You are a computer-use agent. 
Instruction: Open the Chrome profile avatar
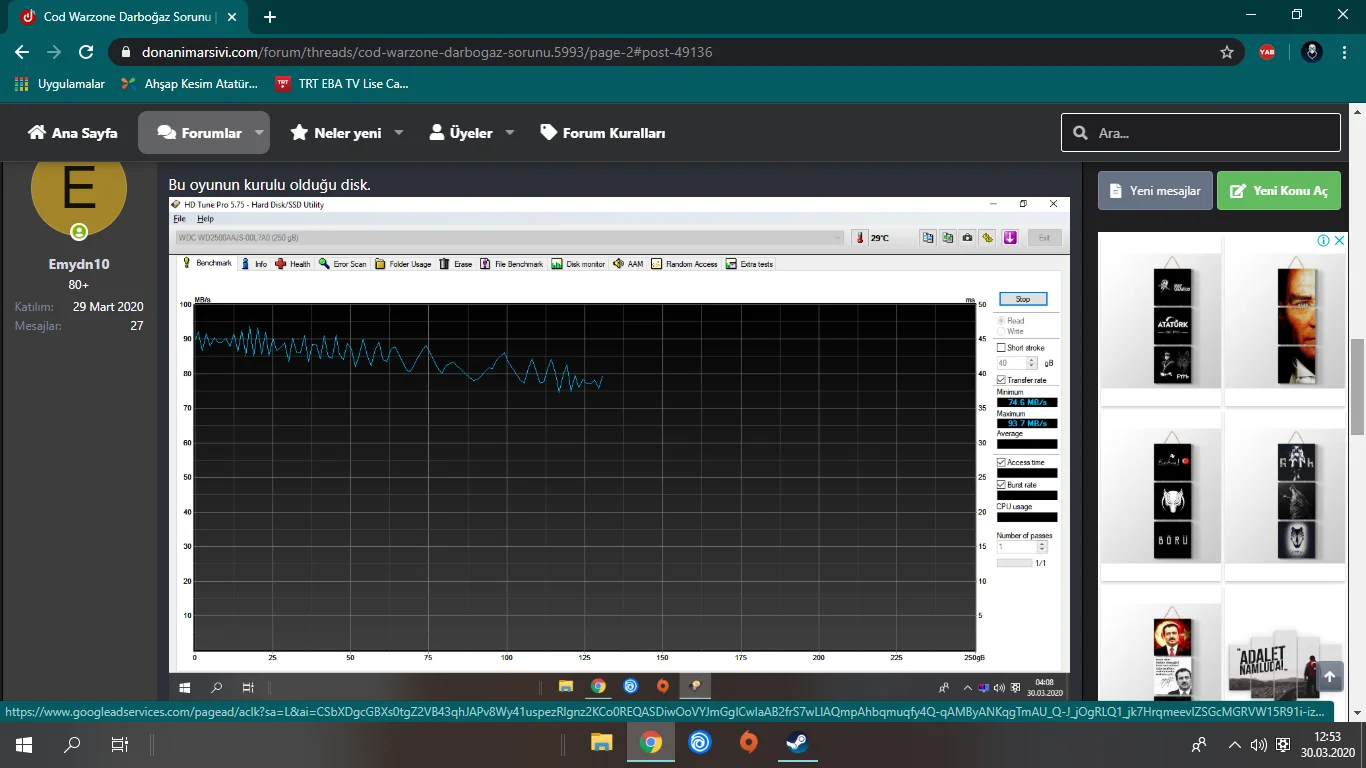coord(1312,52)
